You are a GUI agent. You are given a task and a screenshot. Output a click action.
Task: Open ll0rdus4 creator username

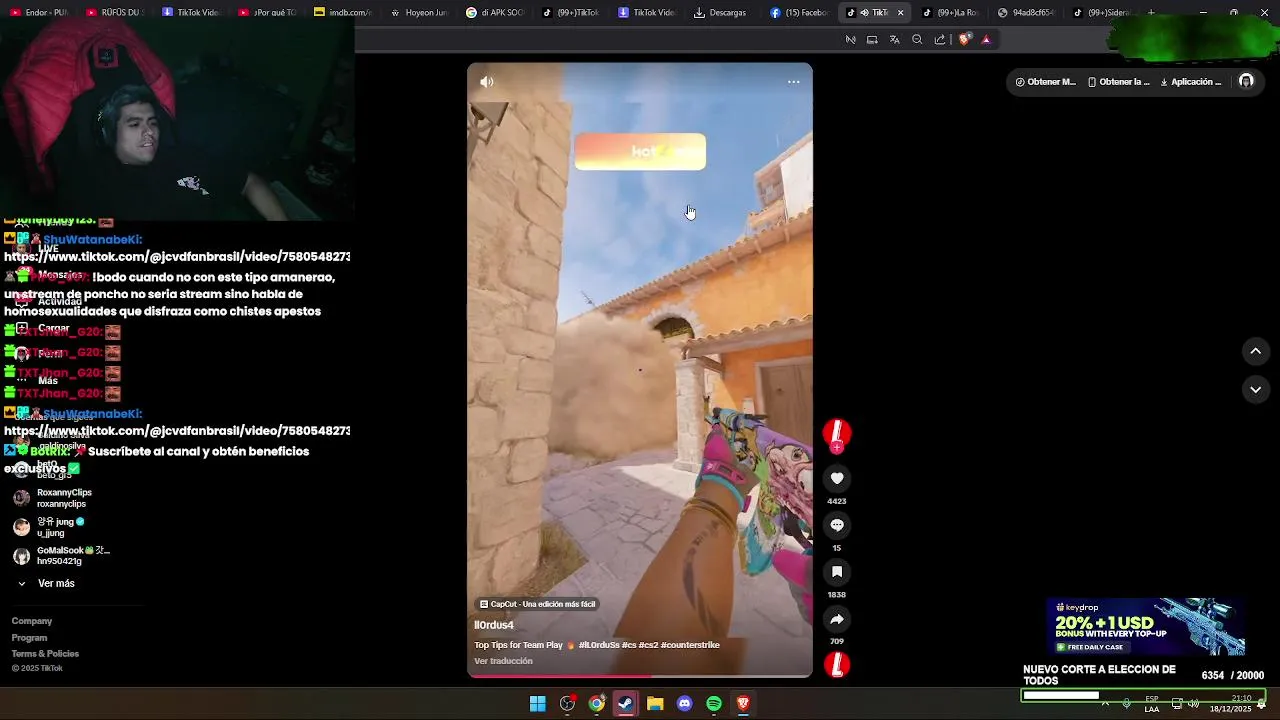[494, 625]
